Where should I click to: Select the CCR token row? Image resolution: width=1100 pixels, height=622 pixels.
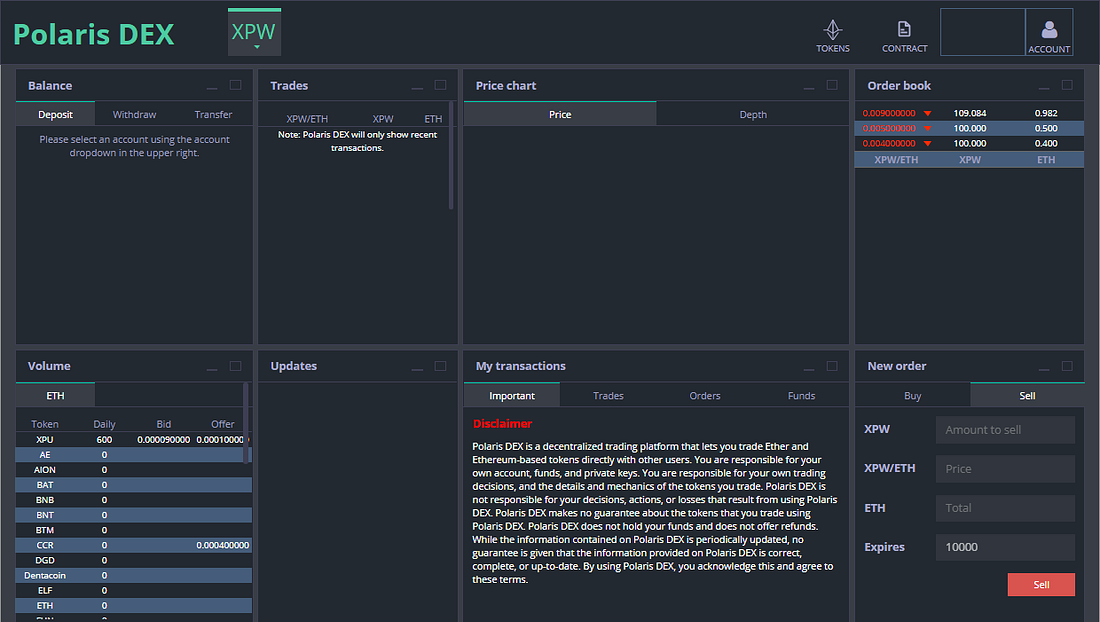pos(133,546)
